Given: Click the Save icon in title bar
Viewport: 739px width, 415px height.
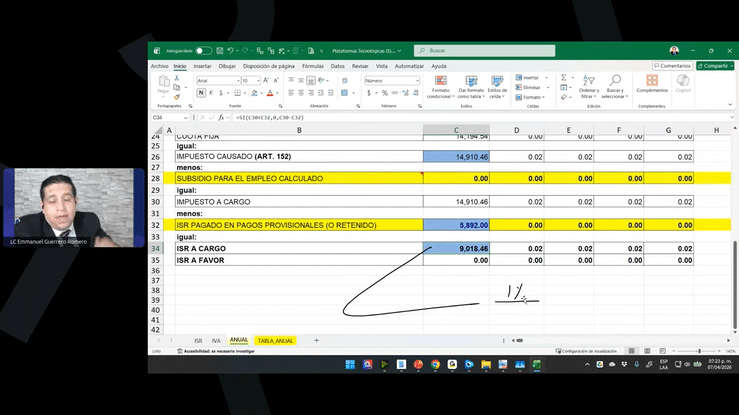Looking at the screenshot, I should [220, 50].
